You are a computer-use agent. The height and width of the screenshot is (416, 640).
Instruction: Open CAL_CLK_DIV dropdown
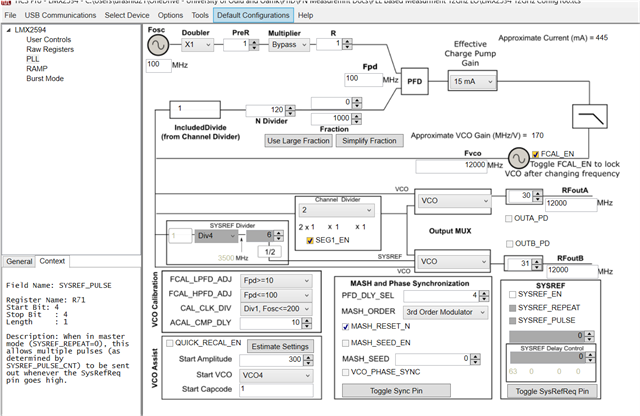click(x=276, y=309)
